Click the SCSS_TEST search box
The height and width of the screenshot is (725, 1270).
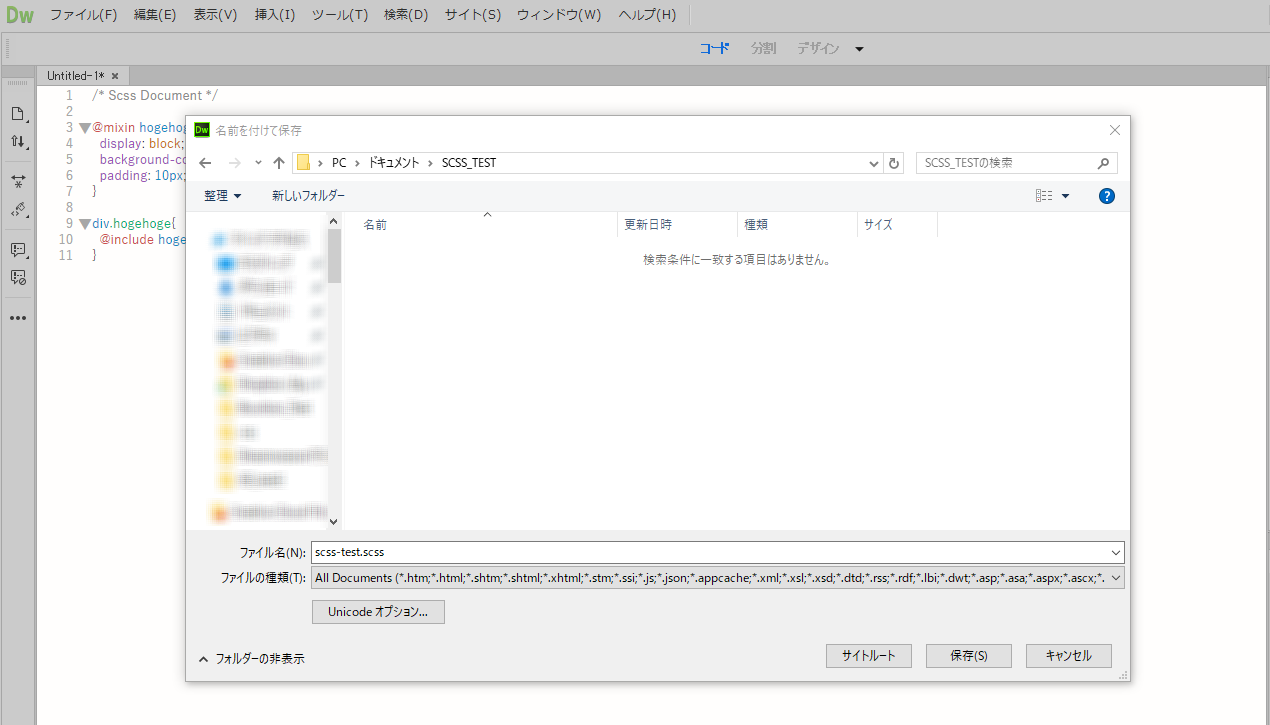point(1000,162)
